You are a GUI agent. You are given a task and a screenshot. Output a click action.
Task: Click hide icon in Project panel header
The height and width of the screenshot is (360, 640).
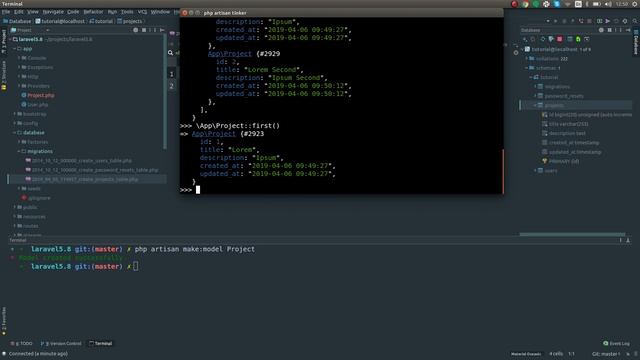[162, 30]
